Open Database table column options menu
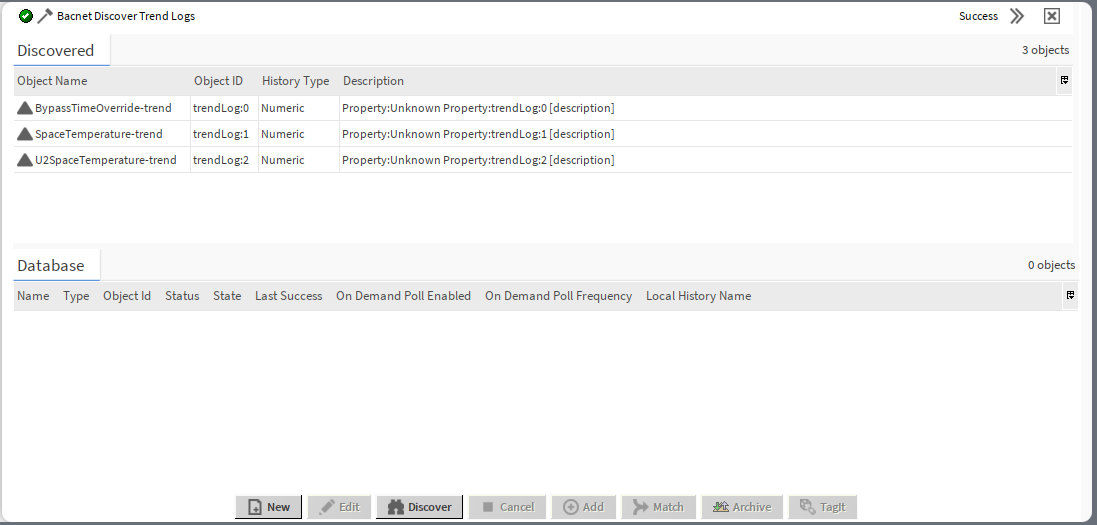This screenshot has height=525, width=1097. (1070, 295)
